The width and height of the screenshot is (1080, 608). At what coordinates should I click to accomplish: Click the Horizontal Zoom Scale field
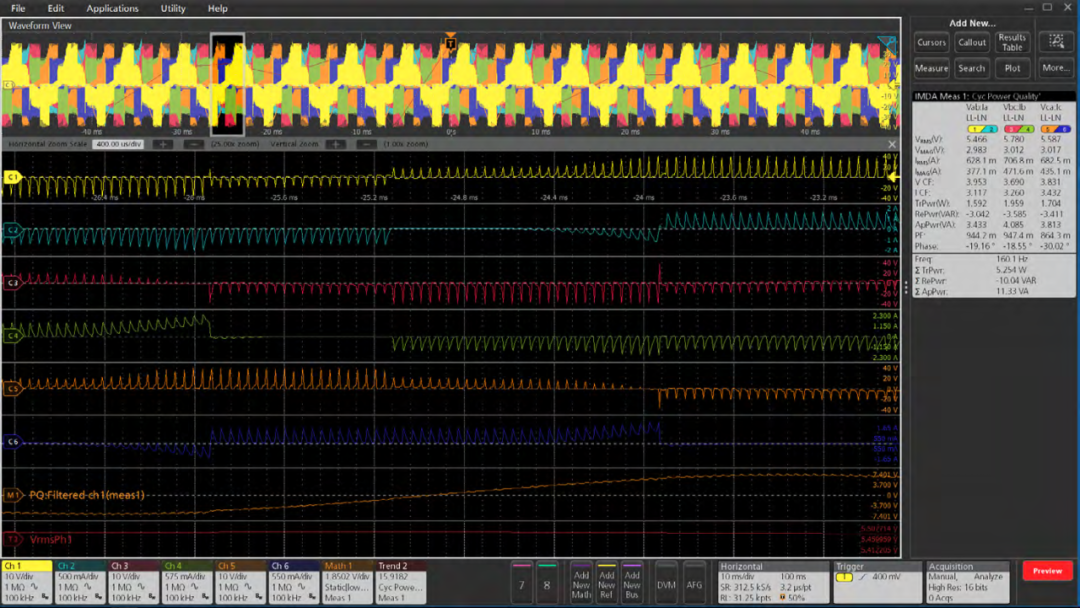pyautogui.click(x=118, y=144)
